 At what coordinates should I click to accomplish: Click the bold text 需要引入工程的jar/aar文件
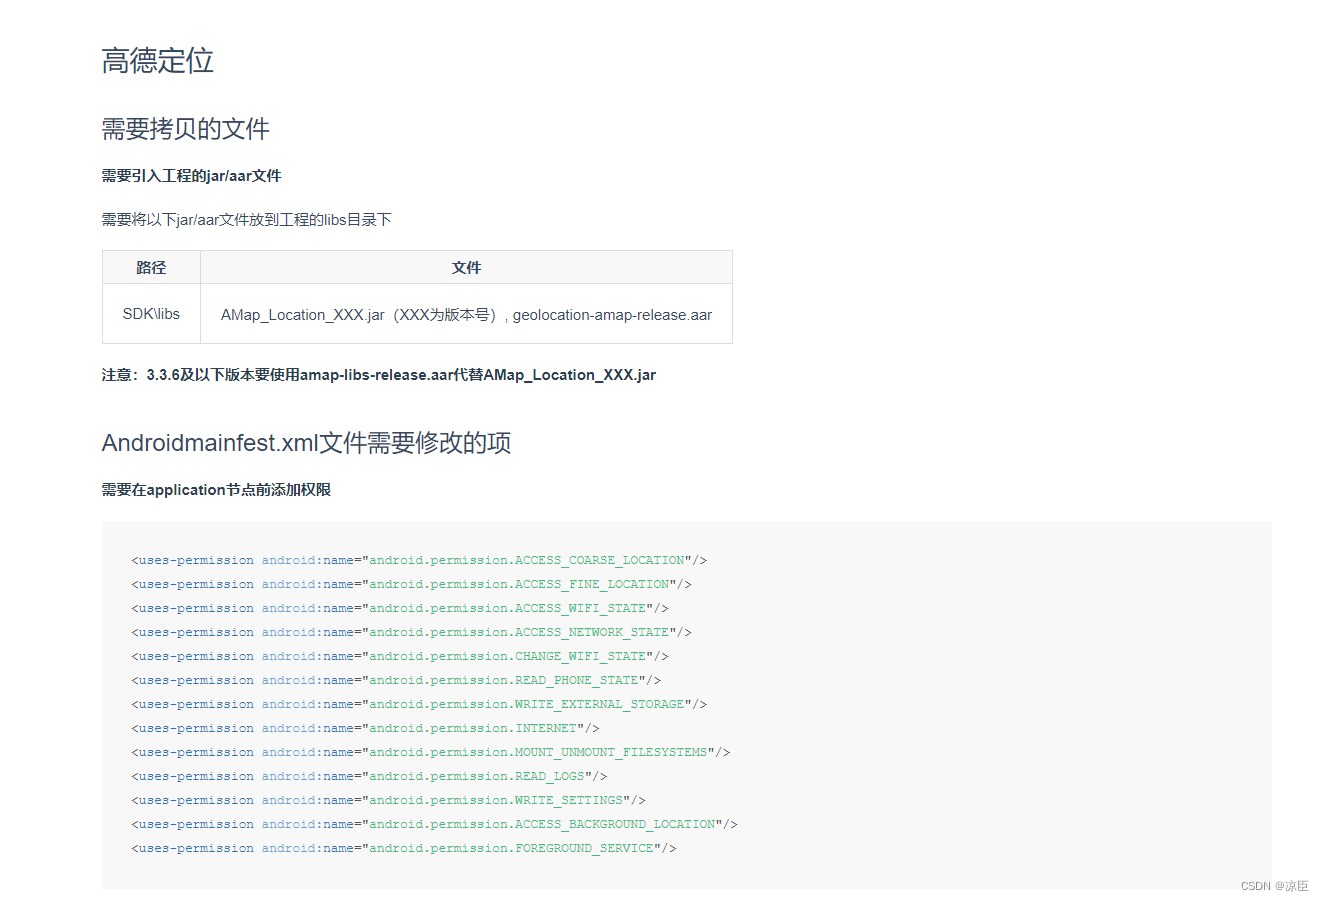click(191, 176)
